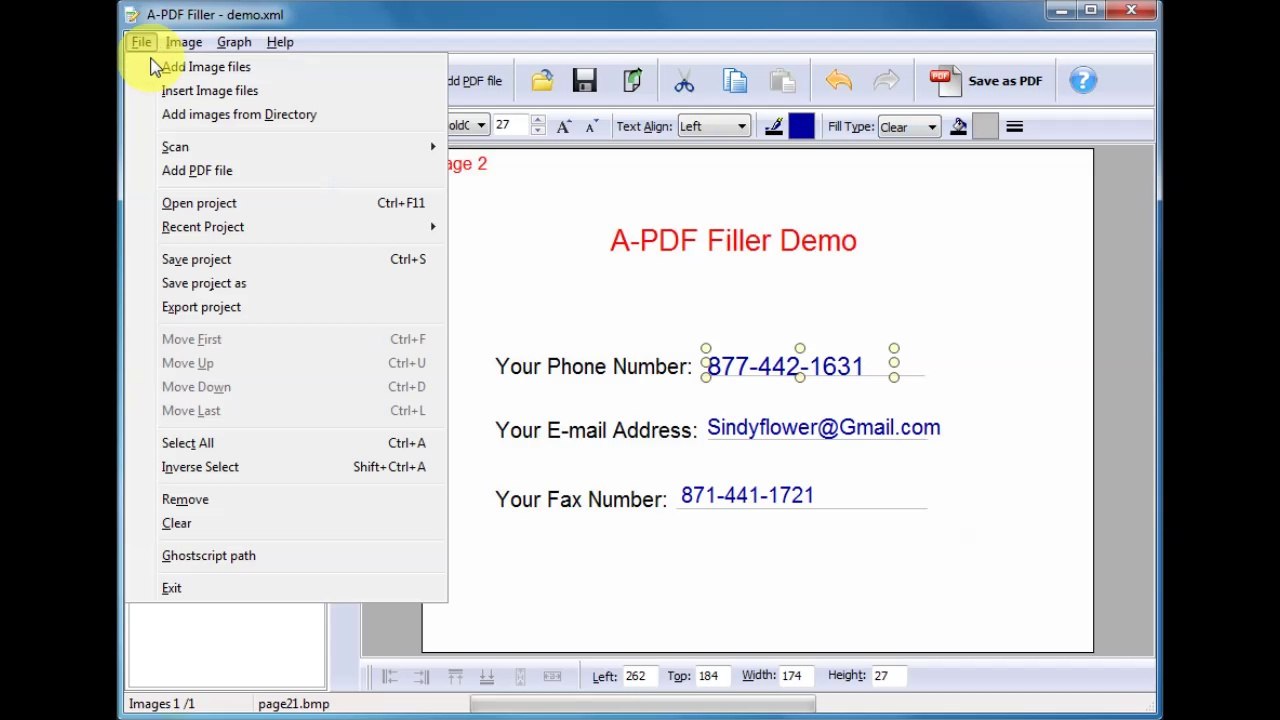Click the align right edges icon
Image resolution: width=1280 pixels, height=720 pixels.
pos(422,677)
